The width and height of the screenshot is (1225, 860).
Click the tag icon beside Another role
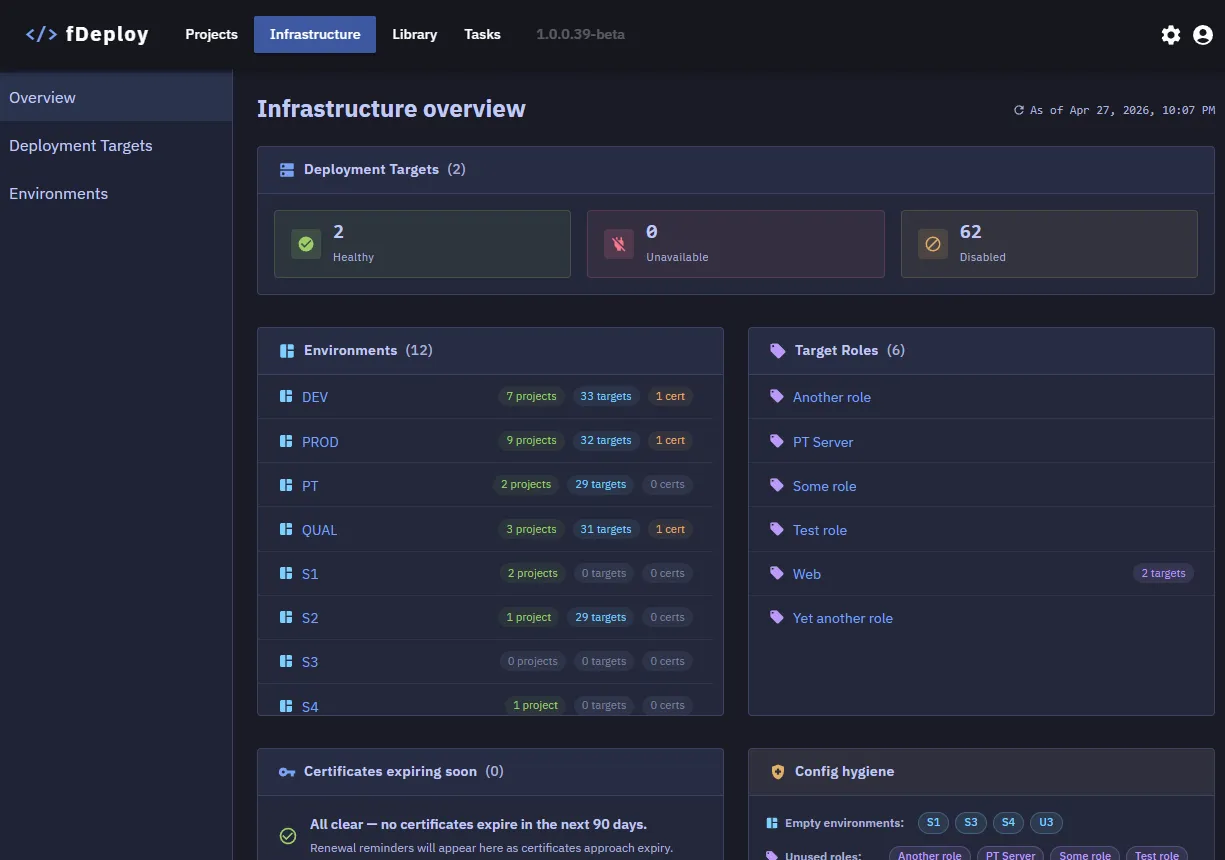777,397
